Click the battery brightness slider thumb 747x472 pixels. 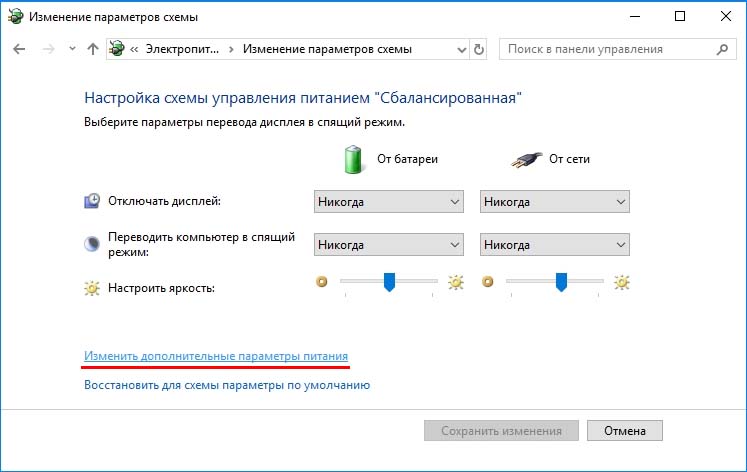pyautogui.click(x=389, y=282)
